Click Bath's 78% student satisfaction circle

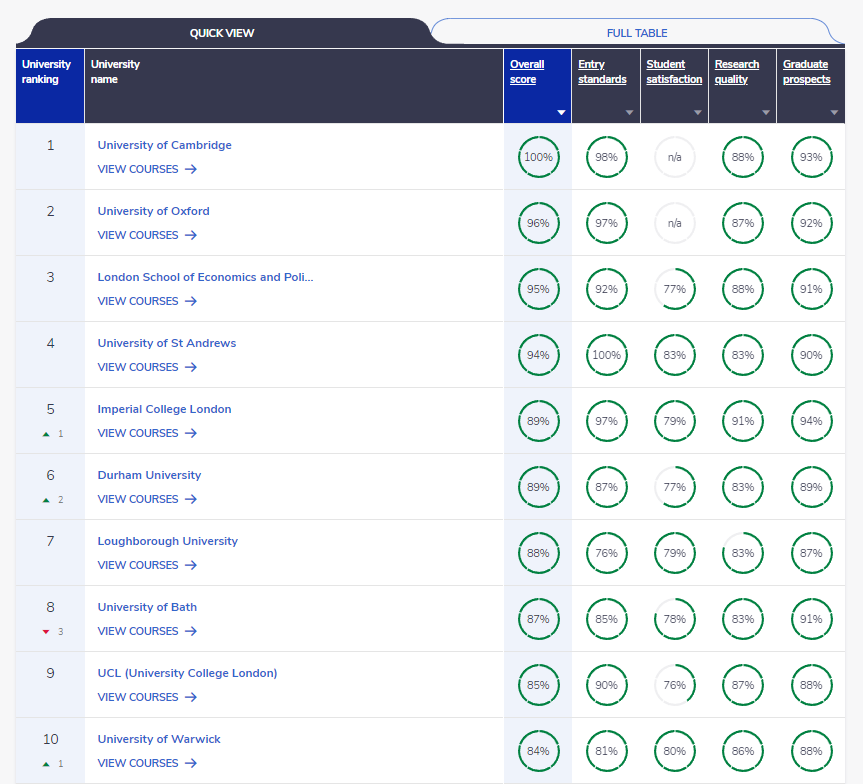675,619
